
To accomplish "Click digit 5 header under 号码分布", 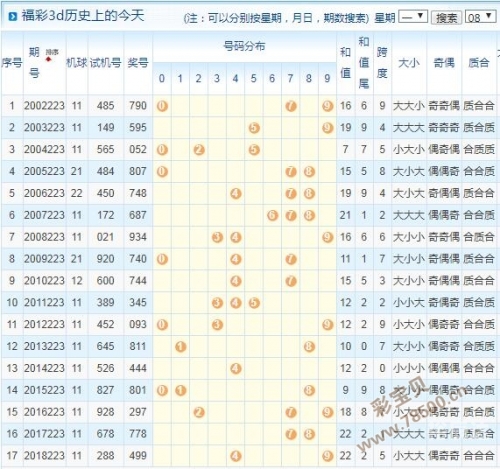I will point(254,79).
